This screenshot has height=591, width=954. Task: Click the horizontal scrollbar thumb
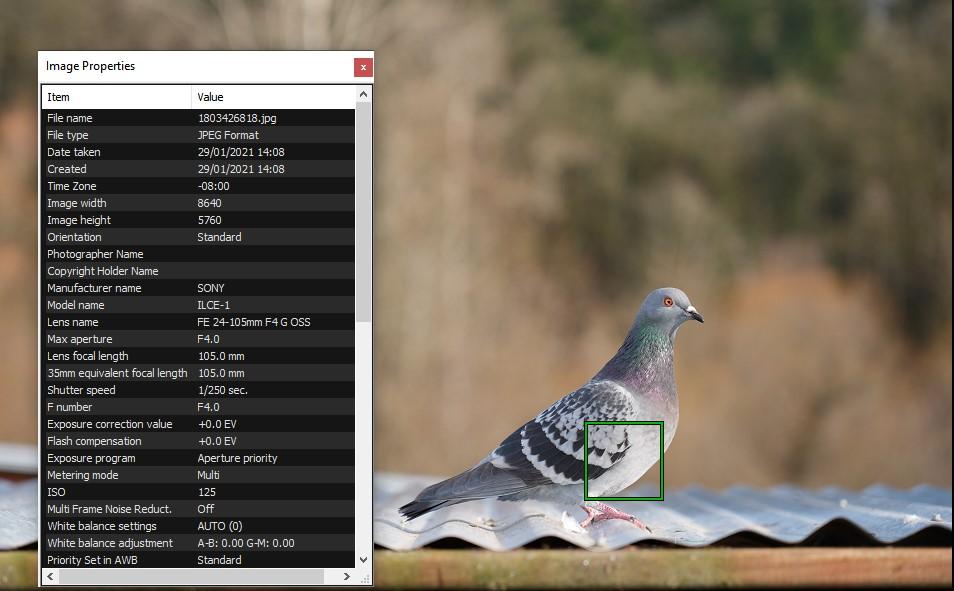point(191,576)
